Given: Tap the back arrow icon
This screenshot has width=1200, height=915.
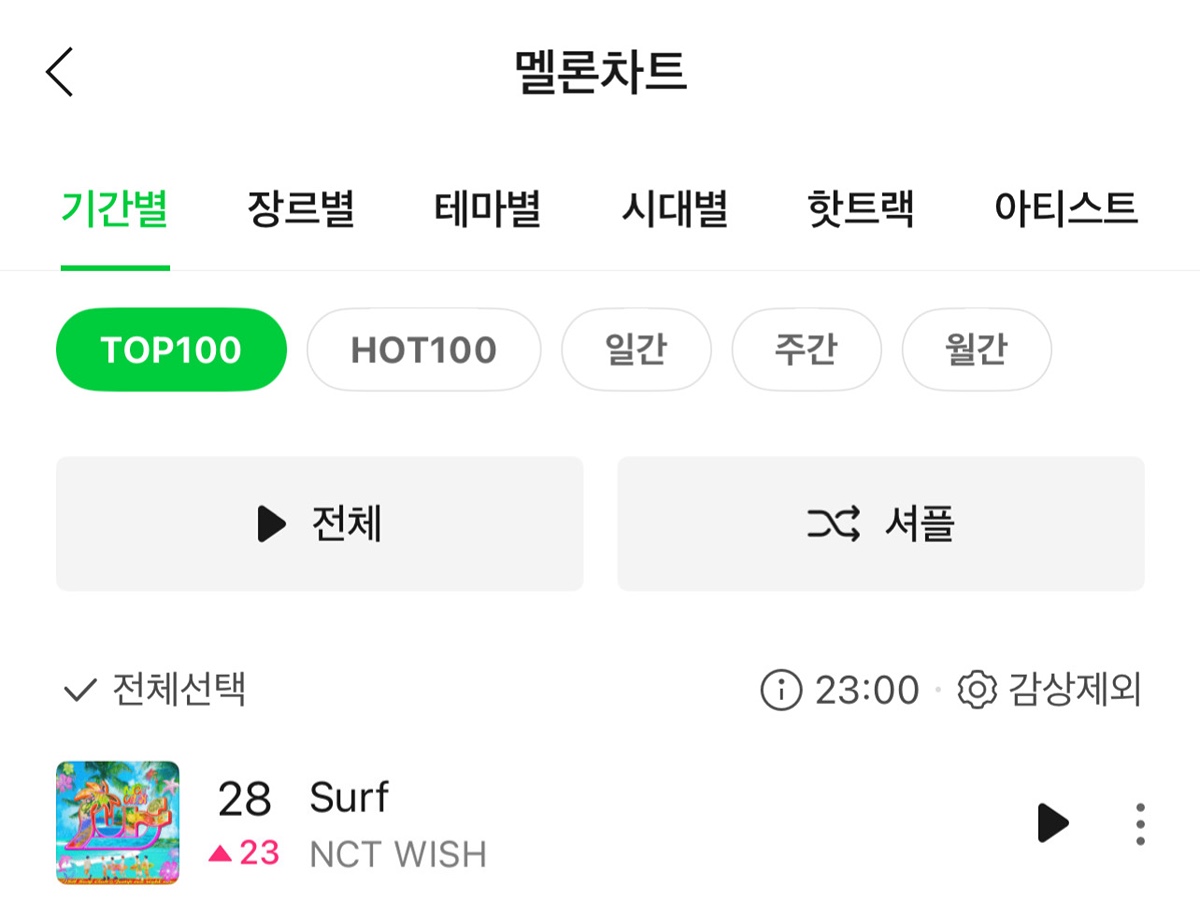Looking at the screenshot, I should pyautogui.click(x=60, y=72).
